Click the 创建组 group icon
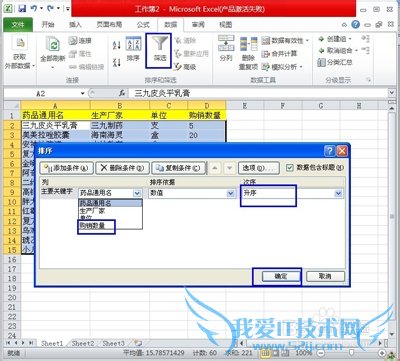Screen dimensions: 400x361 pyautogui.click(x=321, y=39)
